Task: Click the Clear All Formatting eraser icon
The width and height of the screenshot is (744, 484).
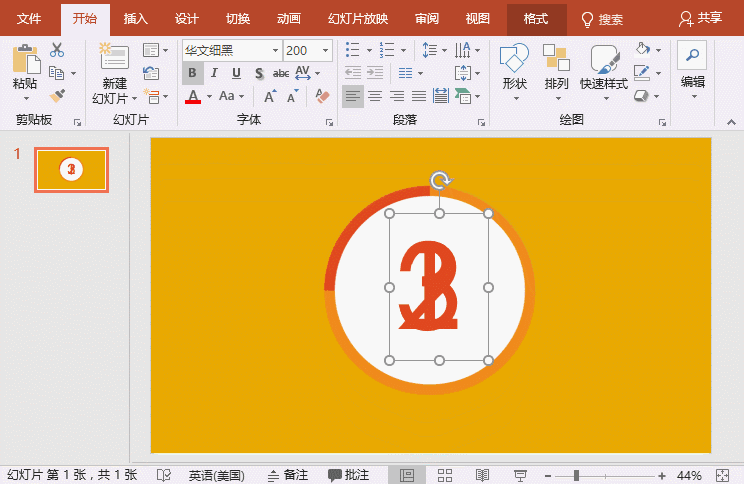Action: 322,96
